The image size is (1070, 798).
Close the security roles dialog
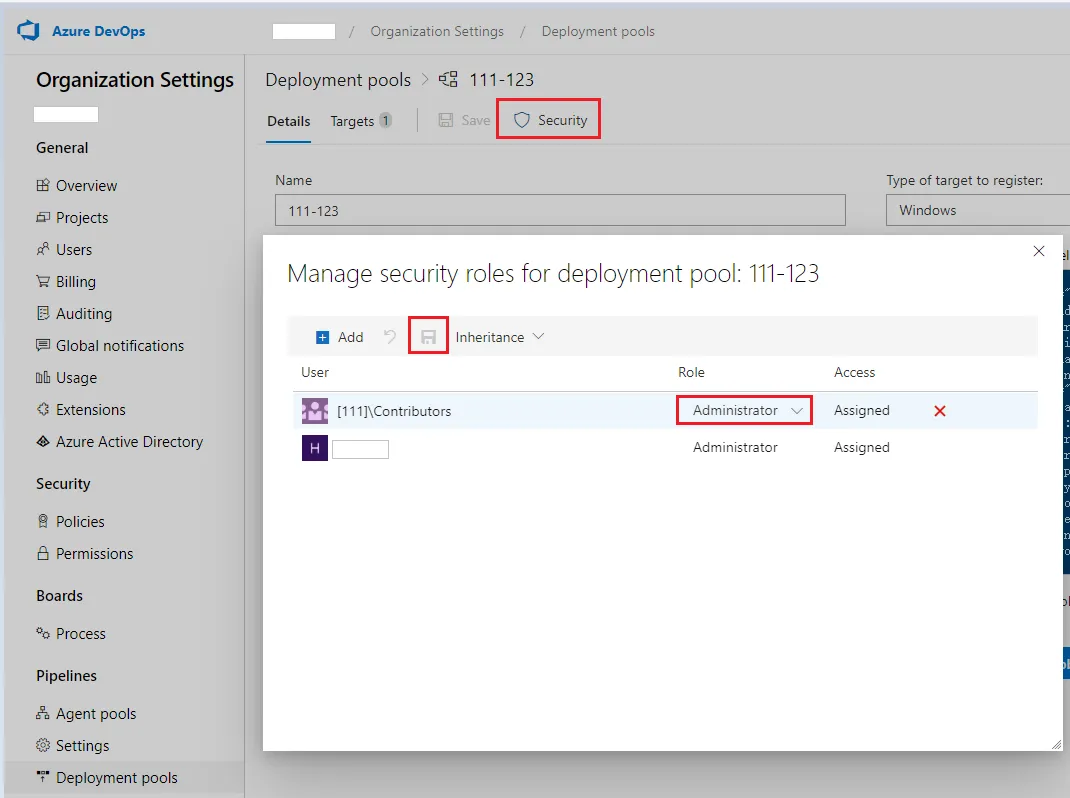point(1039,251)
